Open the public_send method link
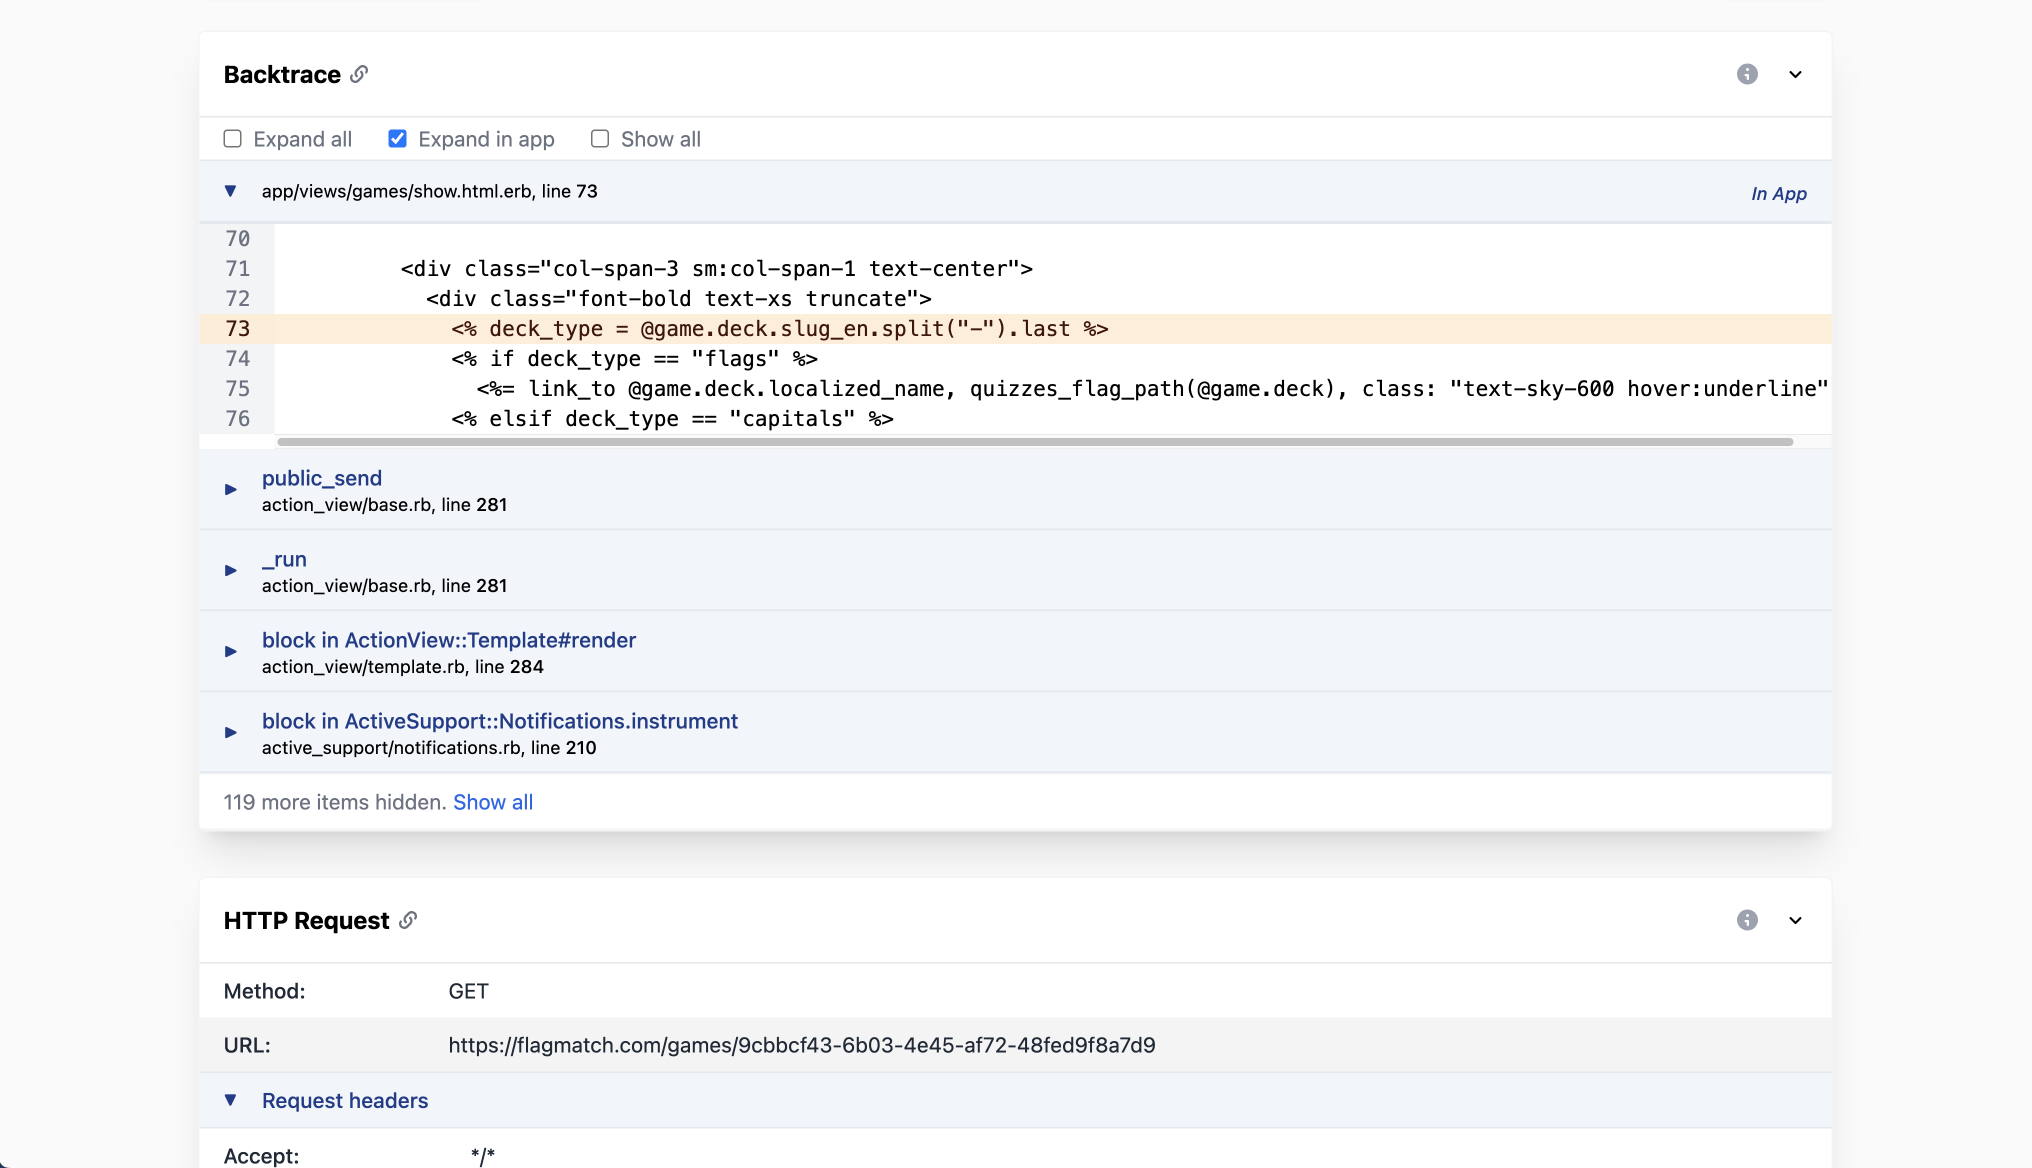2032x1168 pixels. pos(322,478)
